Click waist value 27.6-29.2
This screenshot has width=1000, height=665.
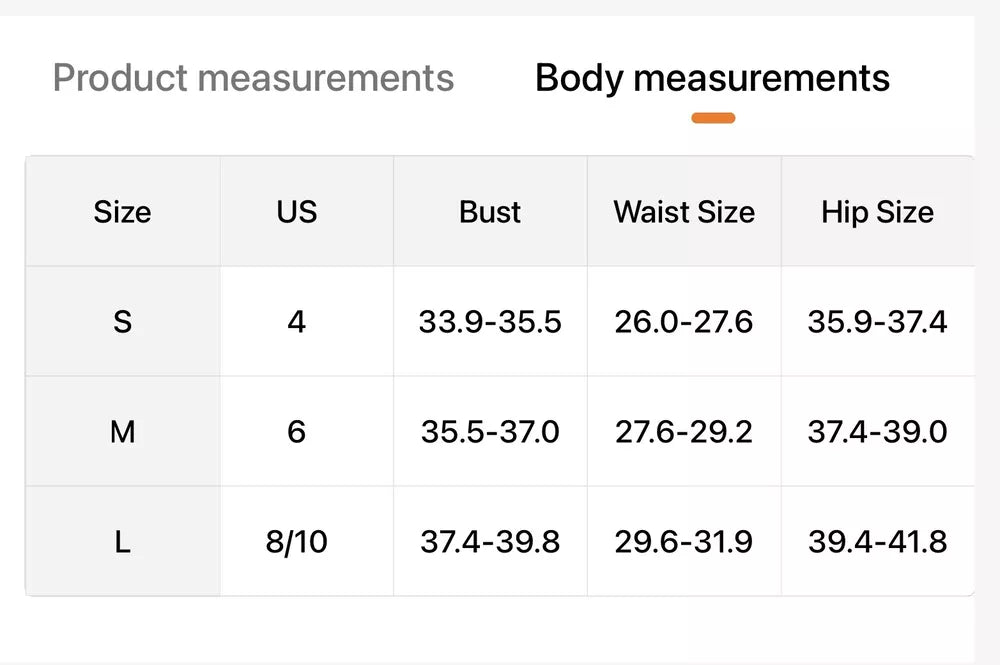click(684, 432)
